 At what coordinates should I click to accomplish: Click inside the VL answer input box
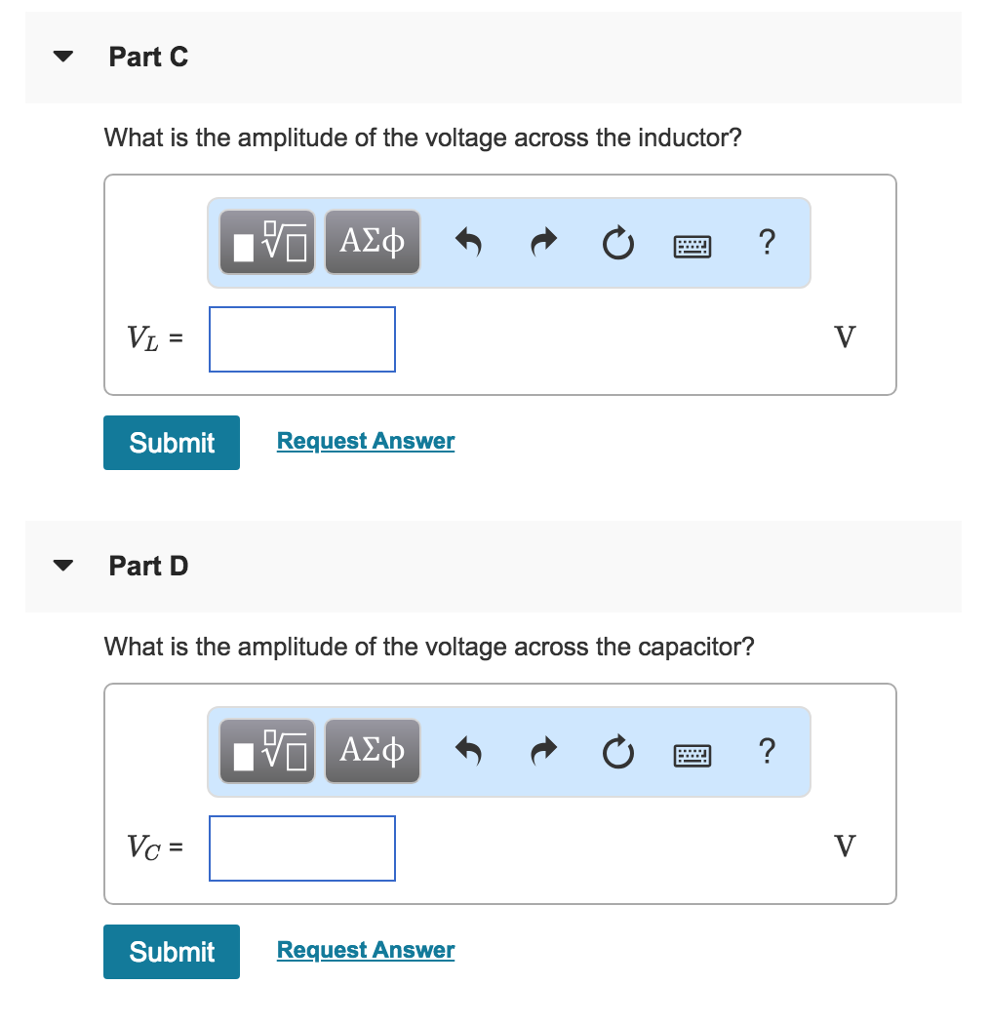tap(301, 339)
